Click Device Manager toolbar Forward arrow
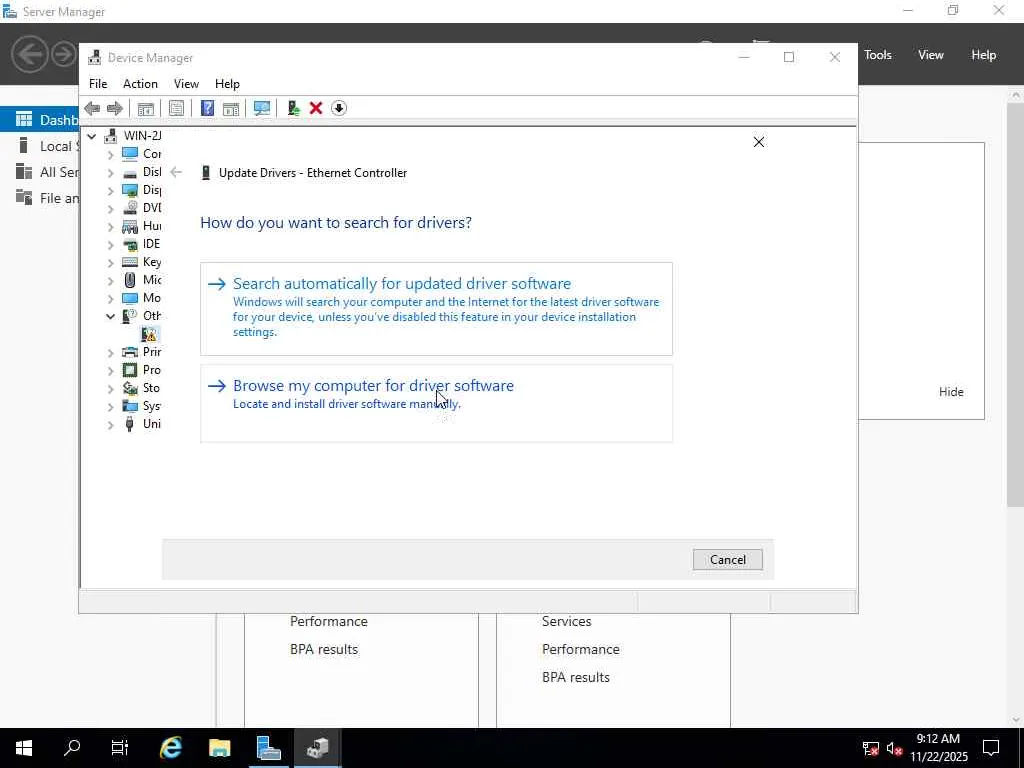1024x768 pixels. pyautogui.click(x=115, y=108)
